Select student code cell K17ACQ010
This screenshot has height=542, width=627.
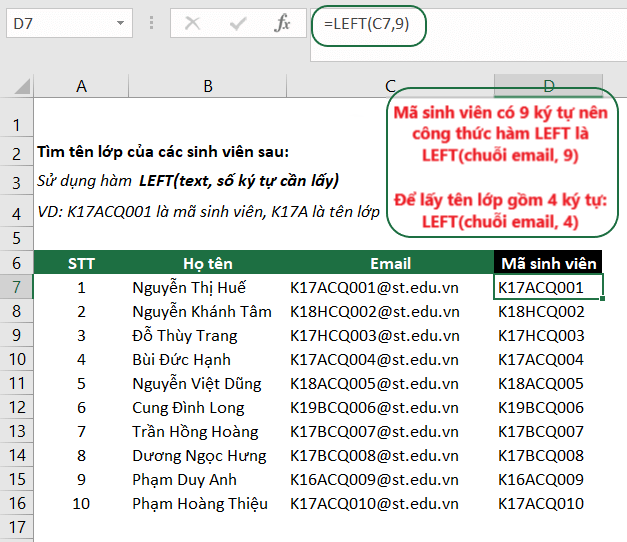tap(548, 503)
